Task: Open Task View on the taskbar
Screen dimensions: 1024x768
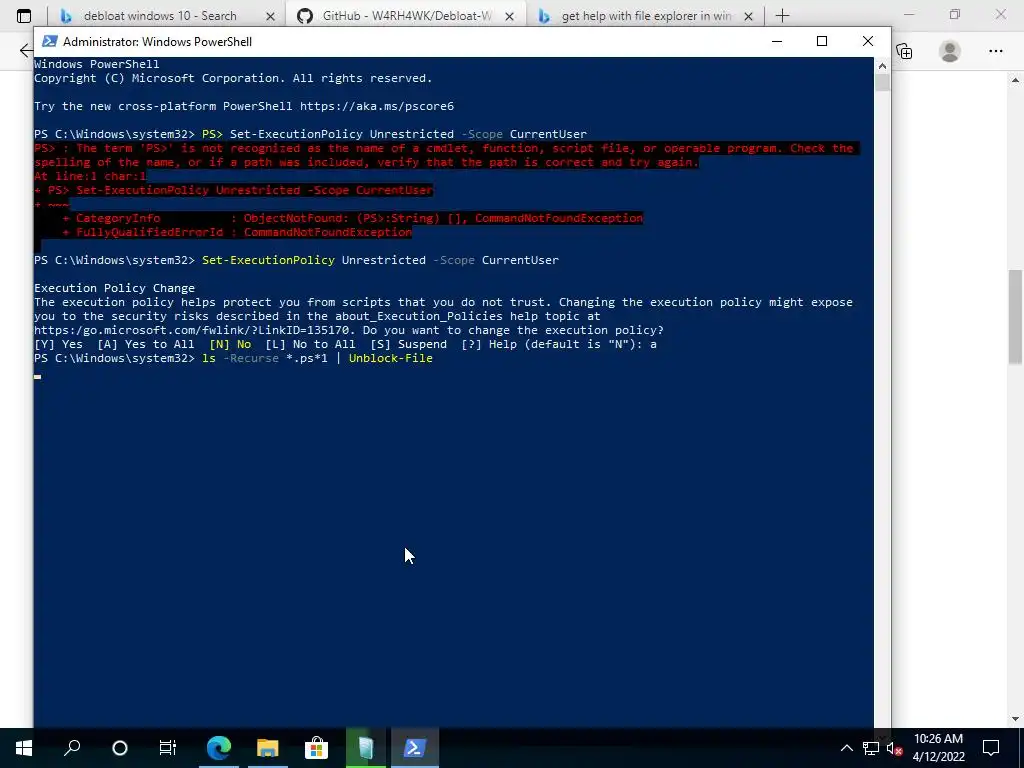Action: pyautogui.click(x=168, y=748)
